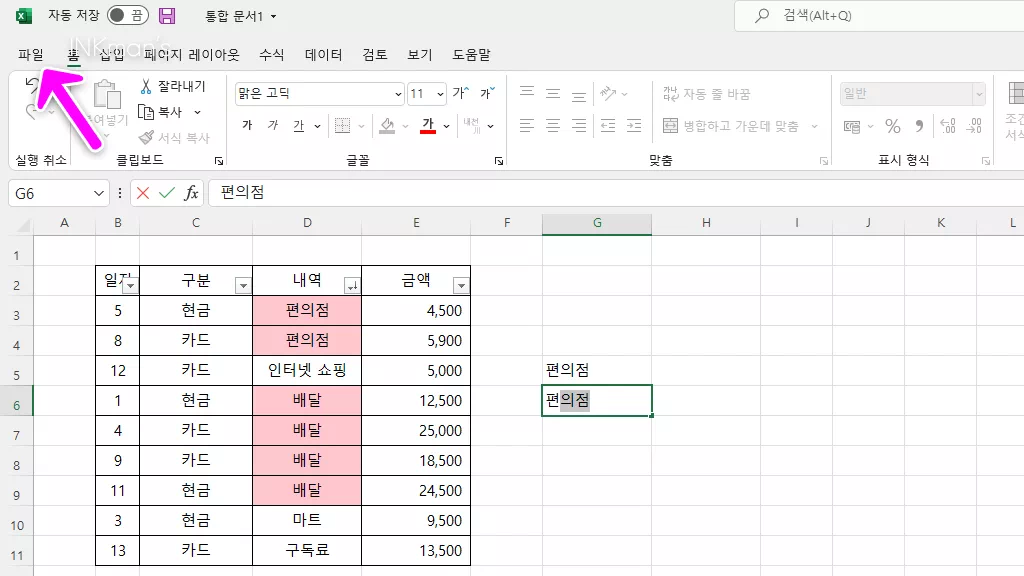Click decrease decimal icon

coord(974,125)
